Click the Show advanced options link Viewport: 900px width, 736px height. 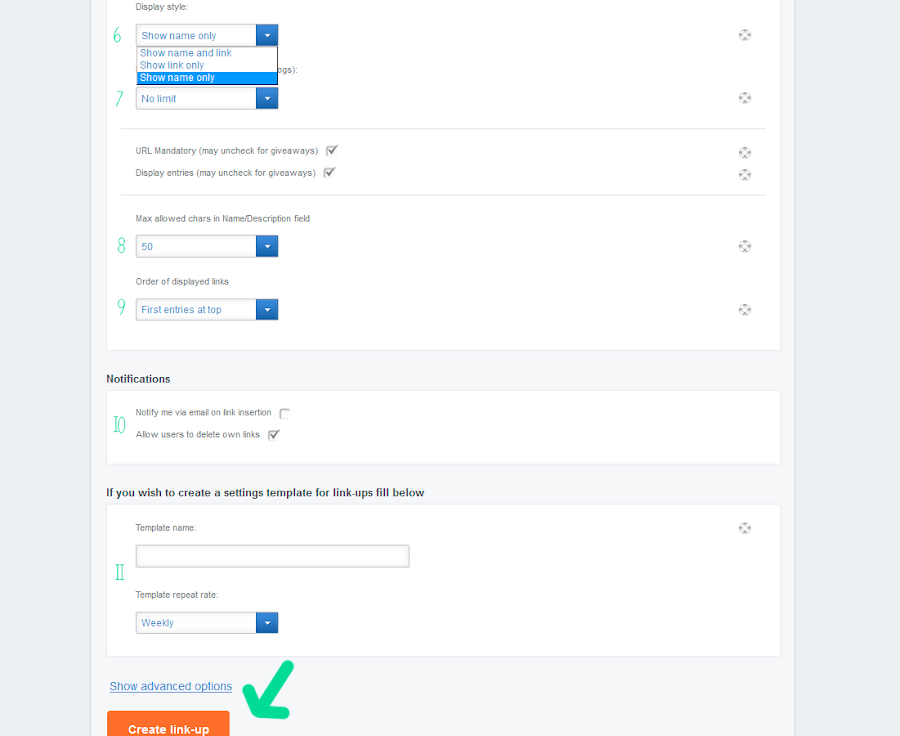[x=171, y=687]
